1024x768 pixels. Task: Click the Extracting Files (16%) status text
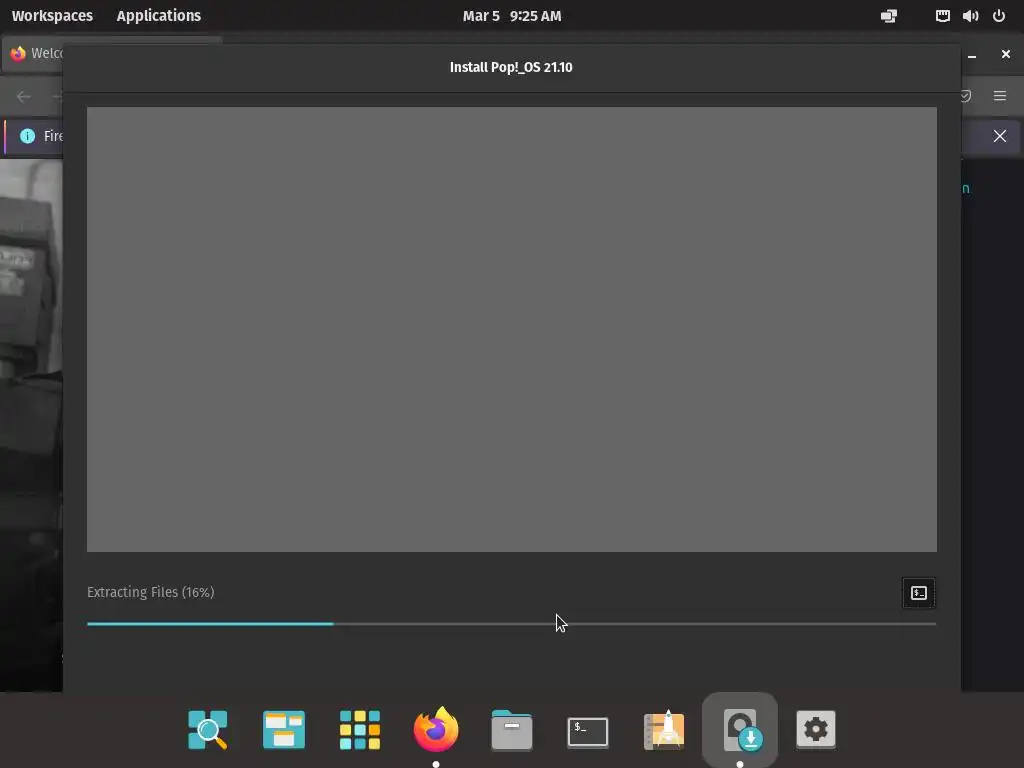[150, 592]
